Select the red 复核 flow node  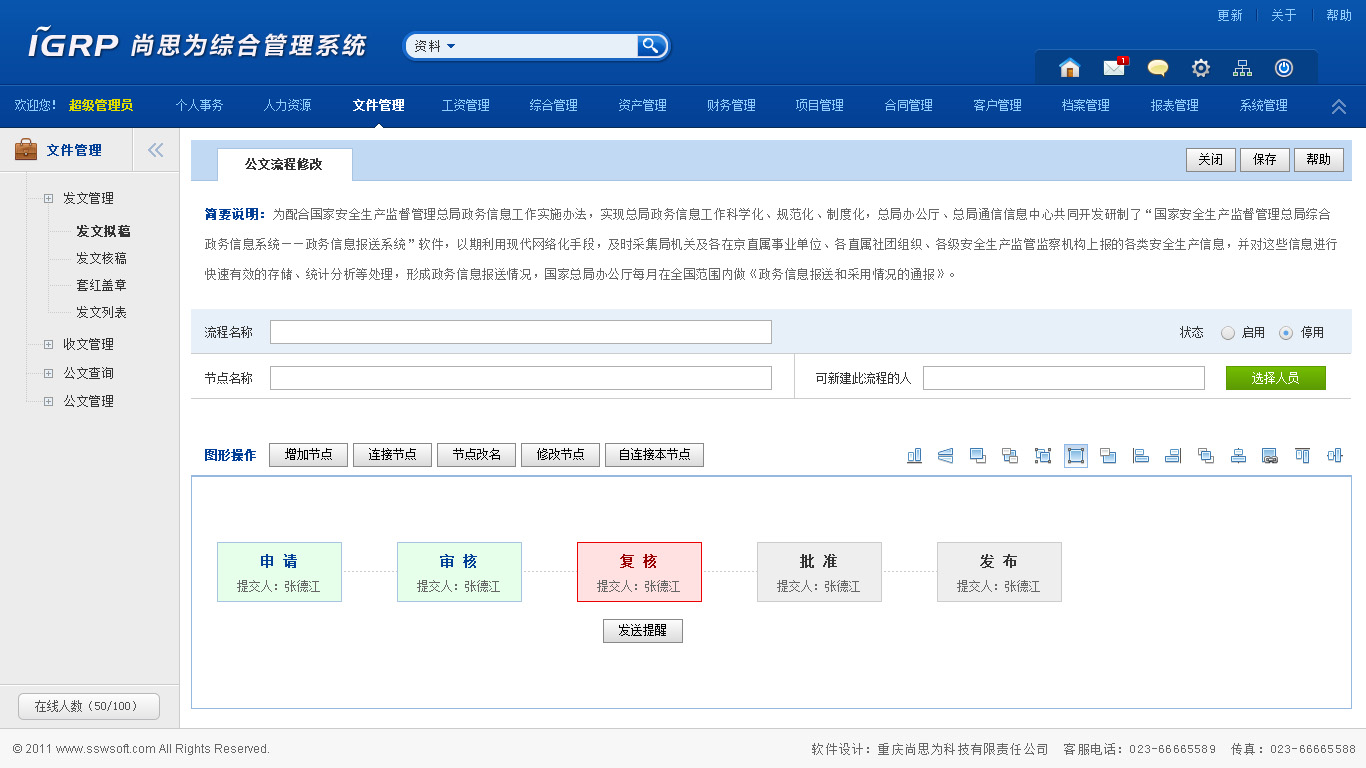[639, 572]
